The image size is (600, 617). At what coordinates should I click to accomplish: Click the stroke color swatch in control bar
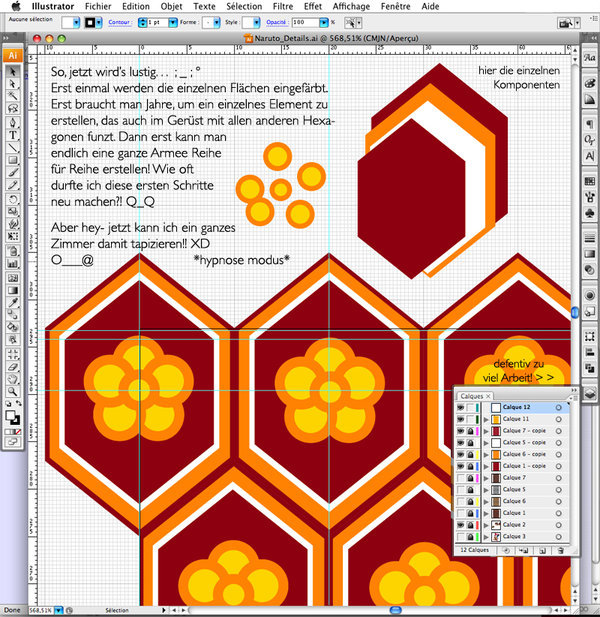pyautogui.click(x=90, y=22)
